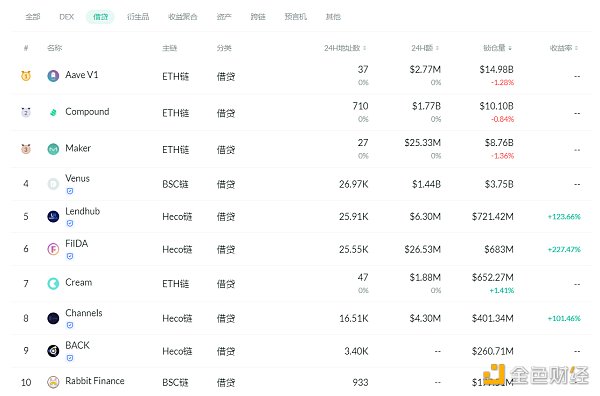Click the verified shield badge under Venus
This screenshot has height=396, width=600.
pos(70,191)
